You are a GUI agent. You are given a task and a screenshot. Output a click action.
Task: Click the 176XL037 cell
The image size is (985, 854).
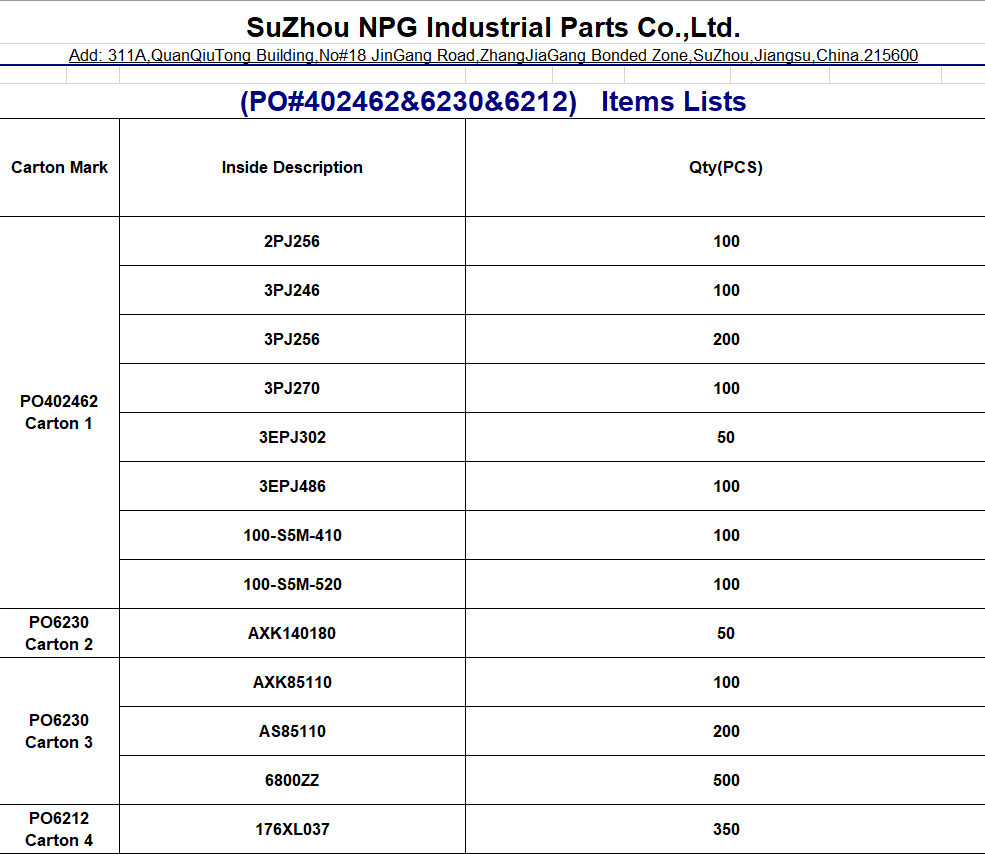click(292, 829)
